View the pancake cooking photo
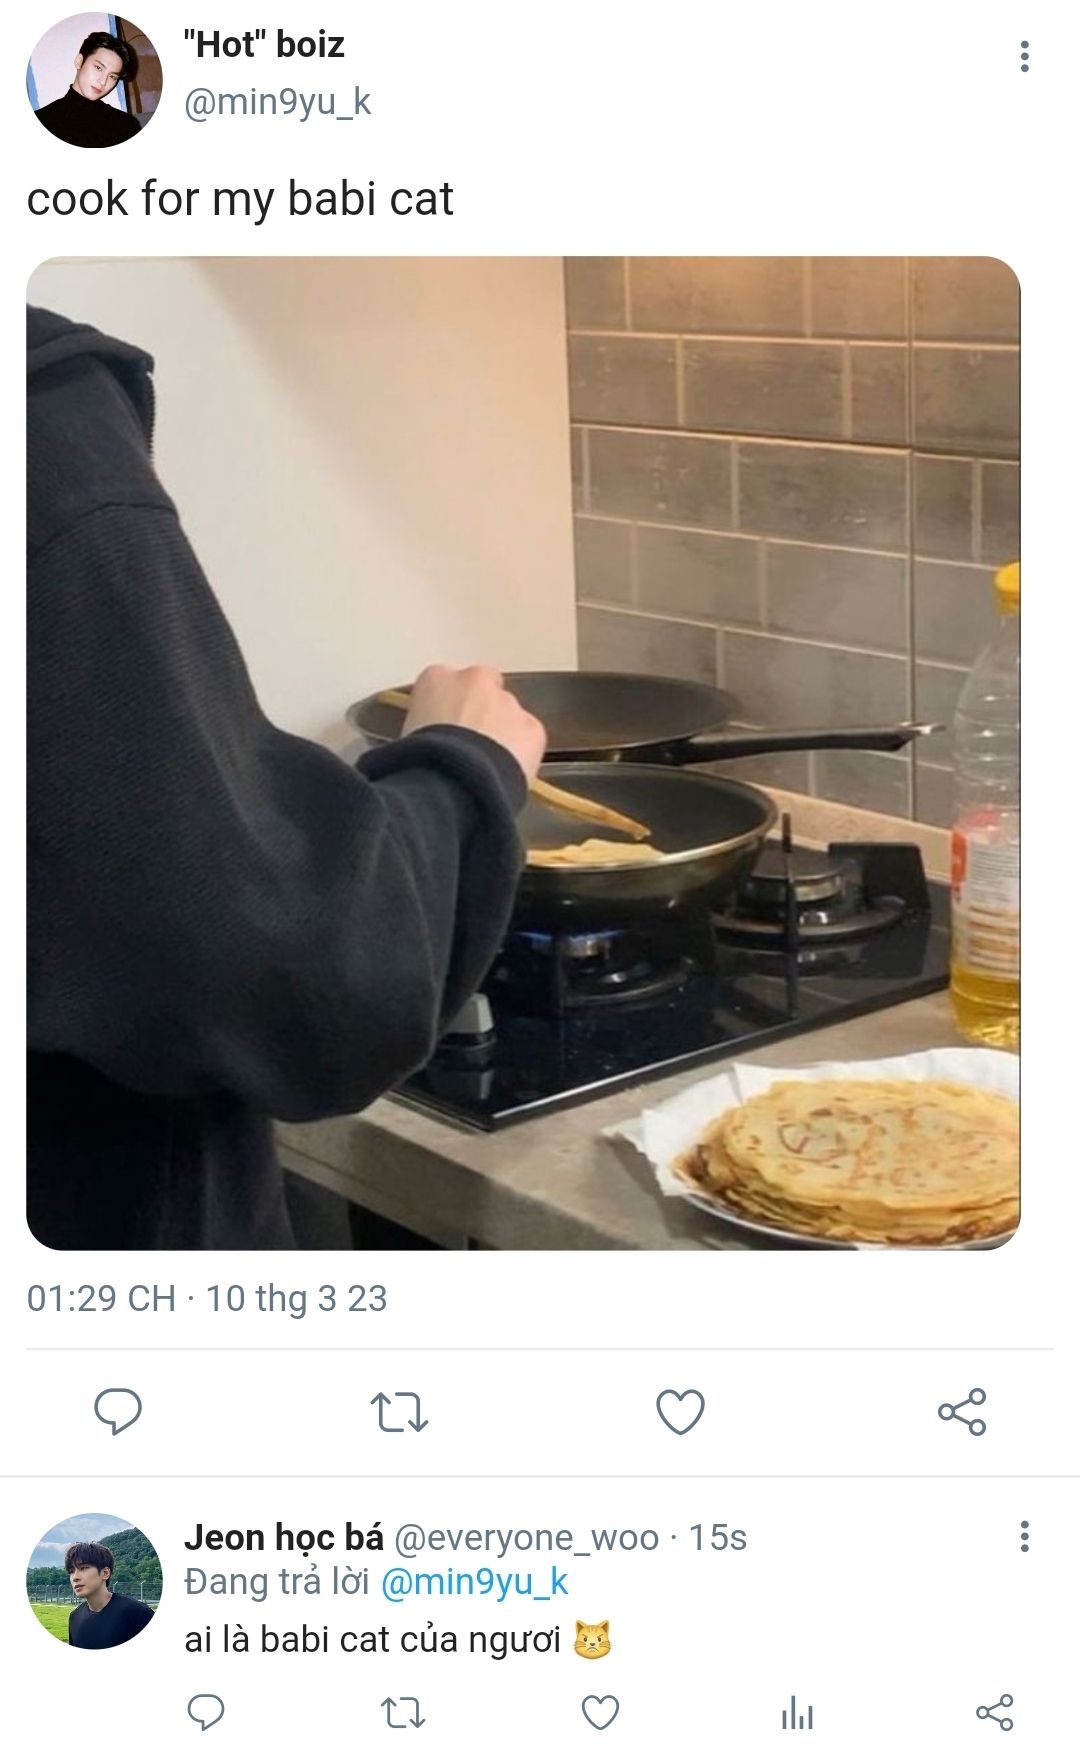This screenshot has width=1080, height=1750. click(523, 753)
